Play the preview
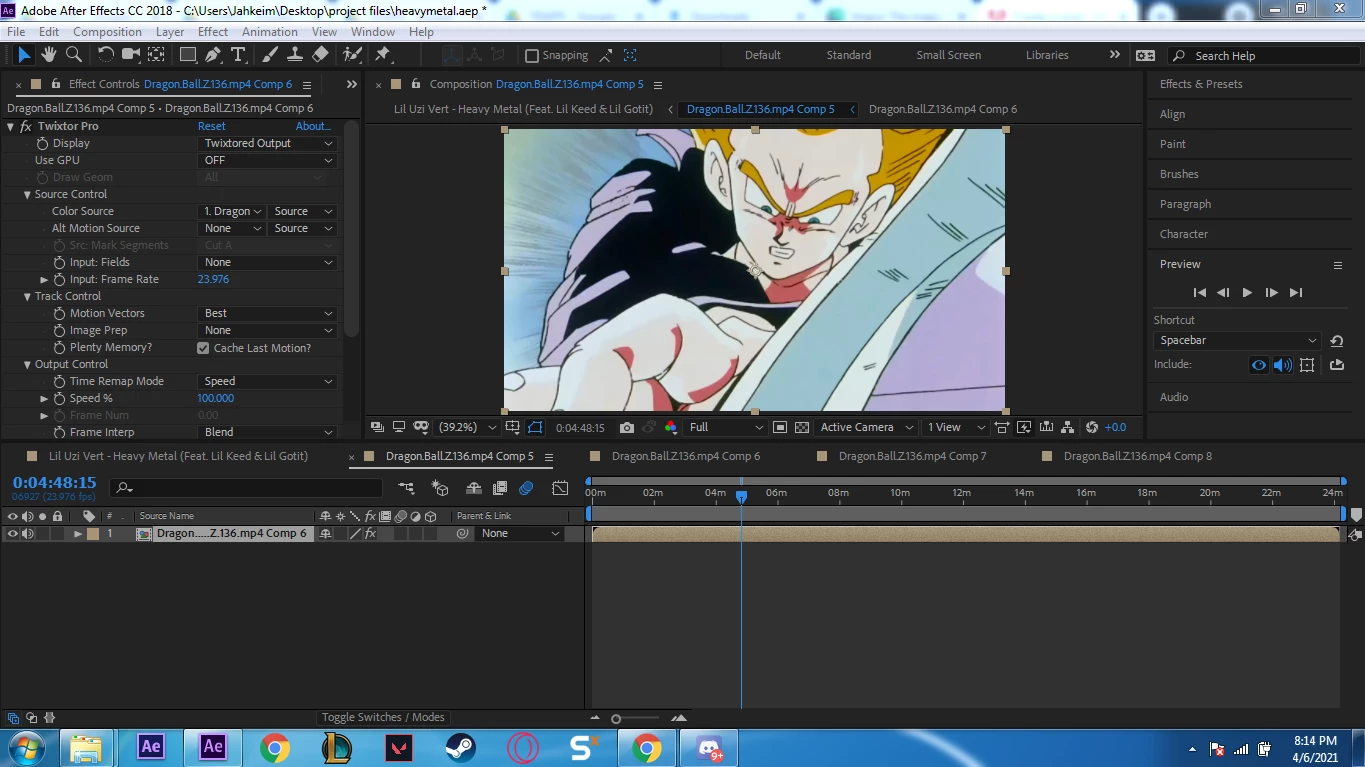This screenshot has height=767, width=1365. (x=1247, y=293)
